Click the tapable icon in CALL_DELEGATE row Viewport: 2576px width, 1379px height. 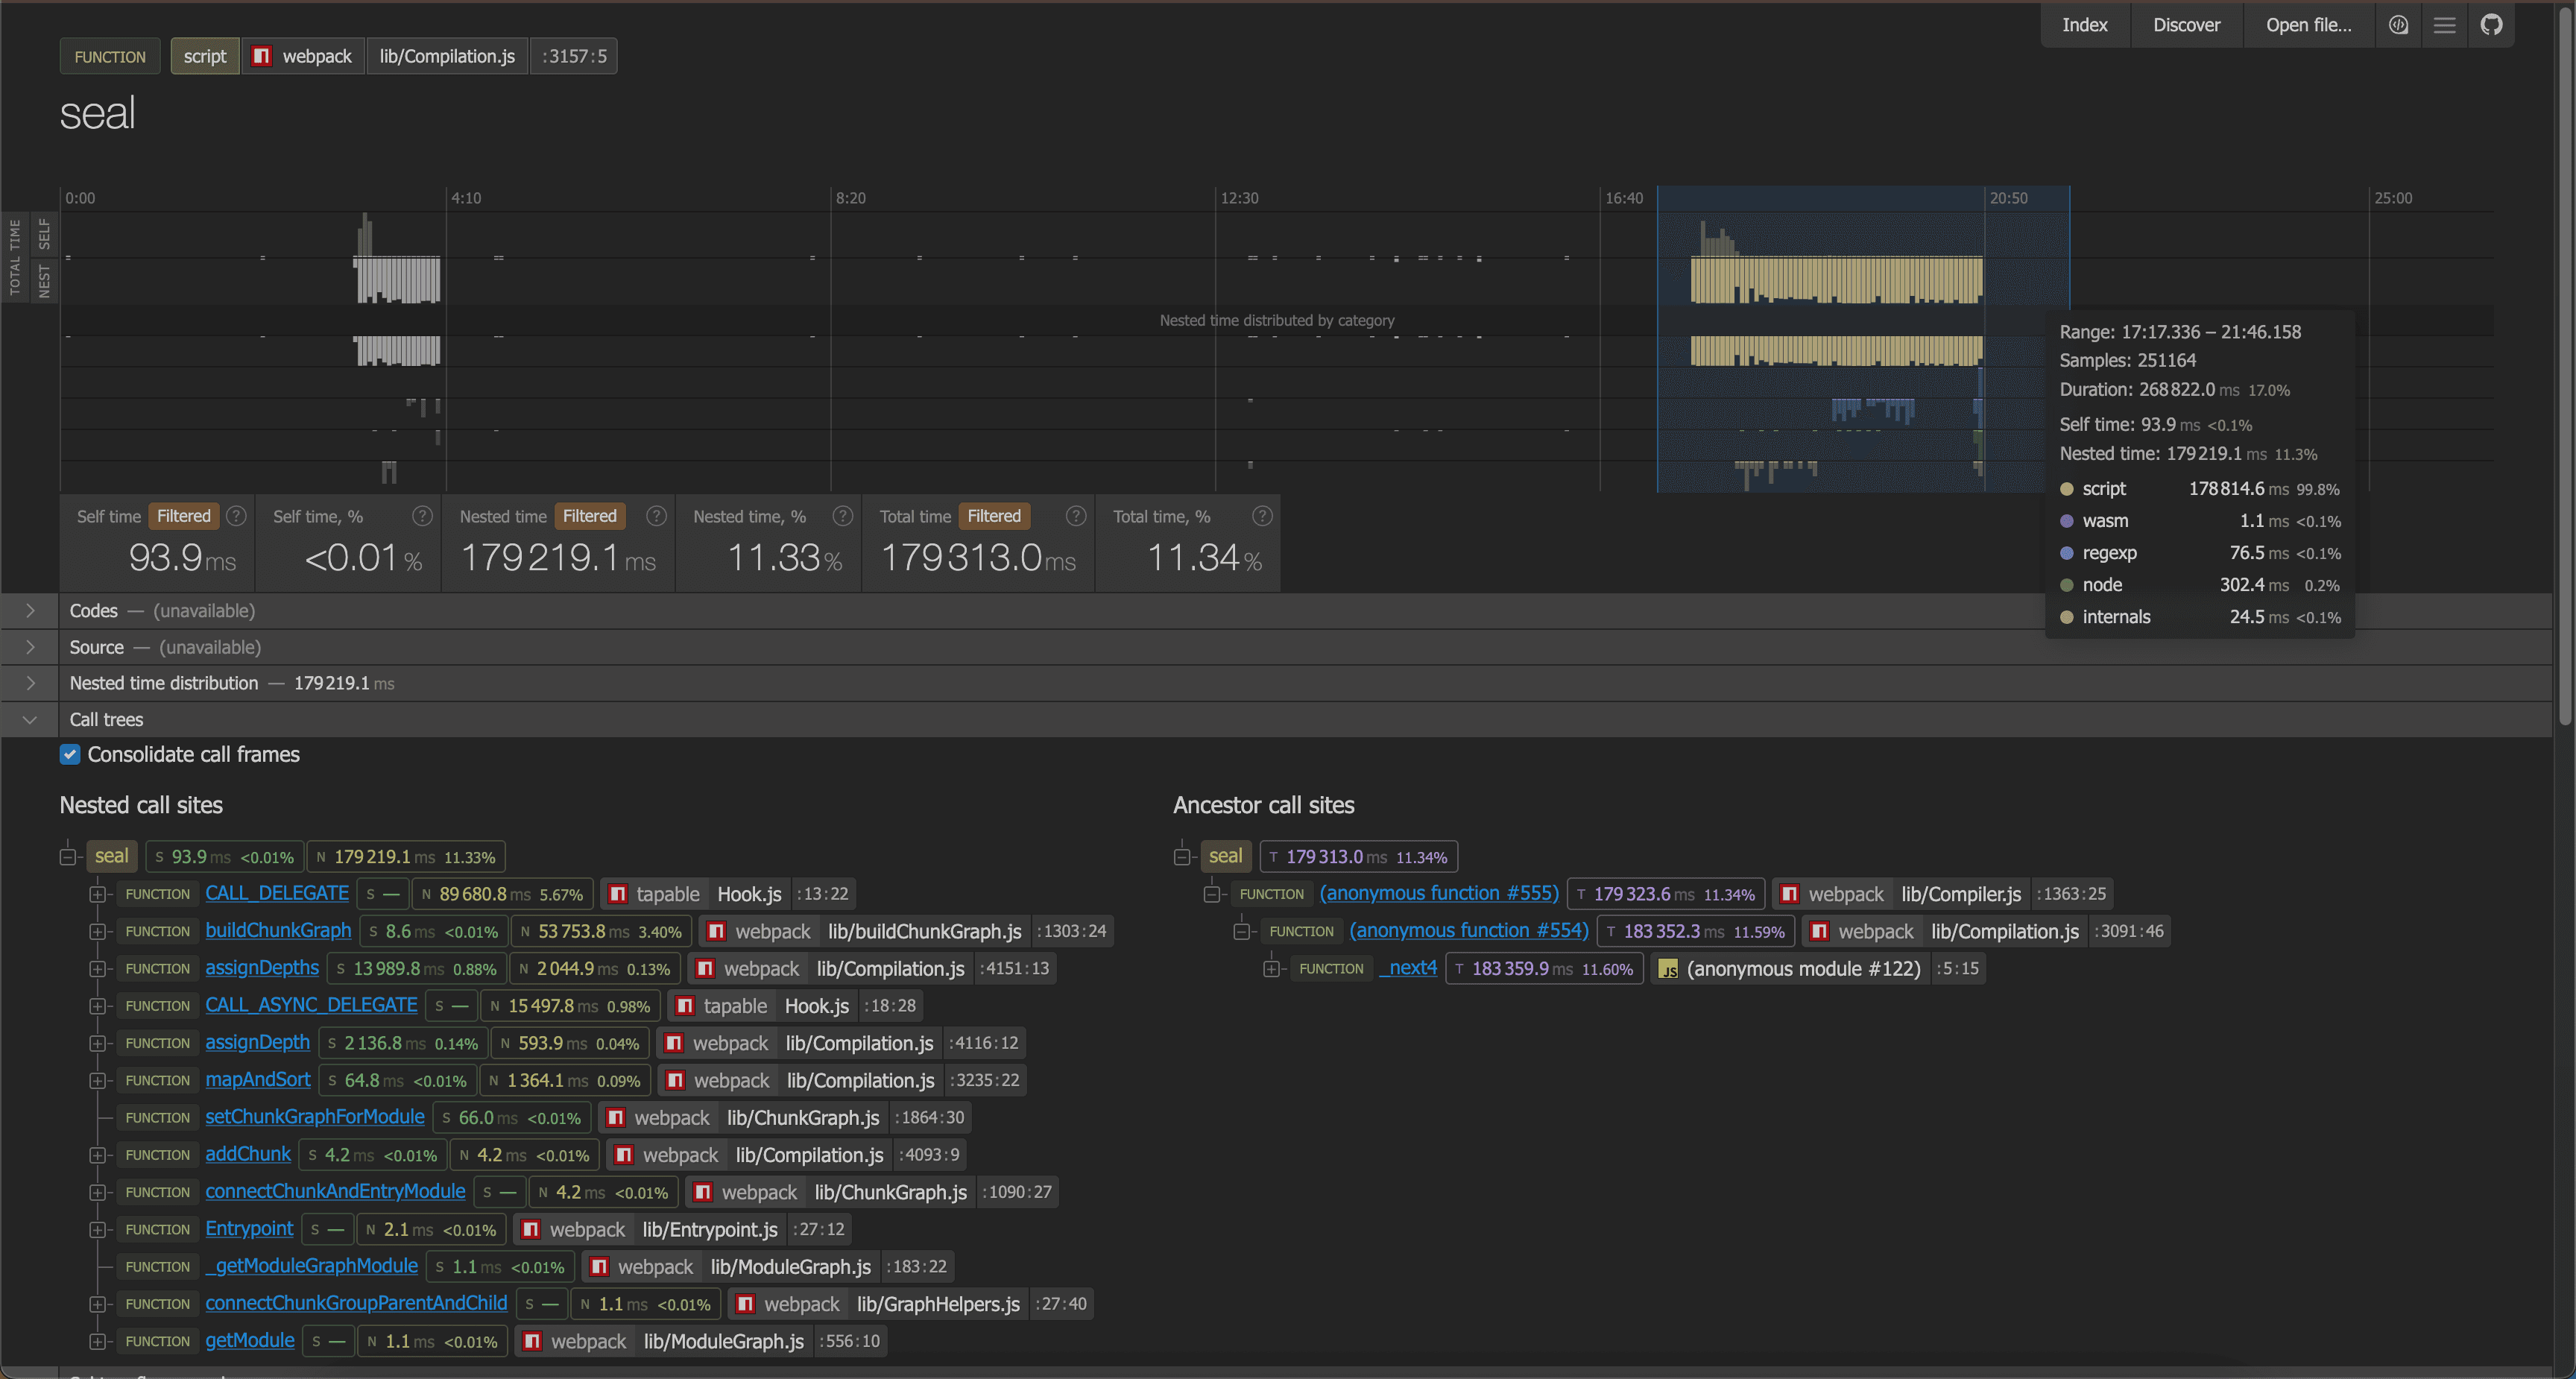coord(618,894)
